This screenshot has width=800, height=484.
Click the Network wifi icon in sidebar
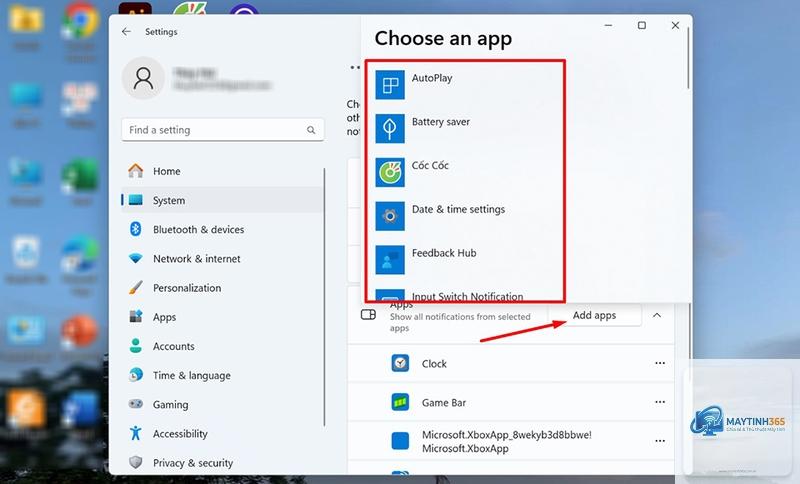click(136, 259)
